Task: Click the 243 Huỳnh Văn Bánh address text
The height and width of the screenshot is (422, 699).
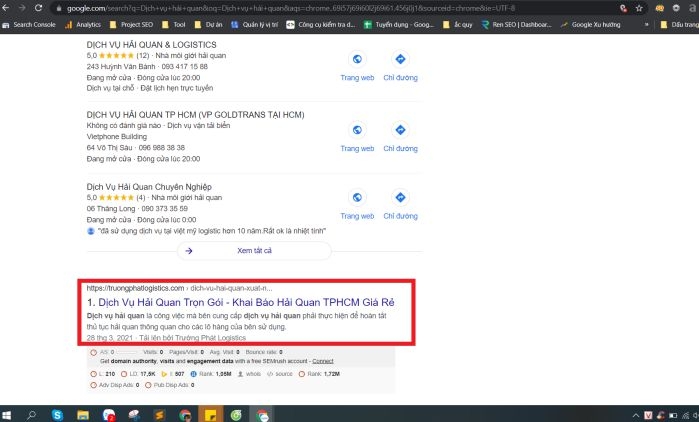Action: pos(121,66)
